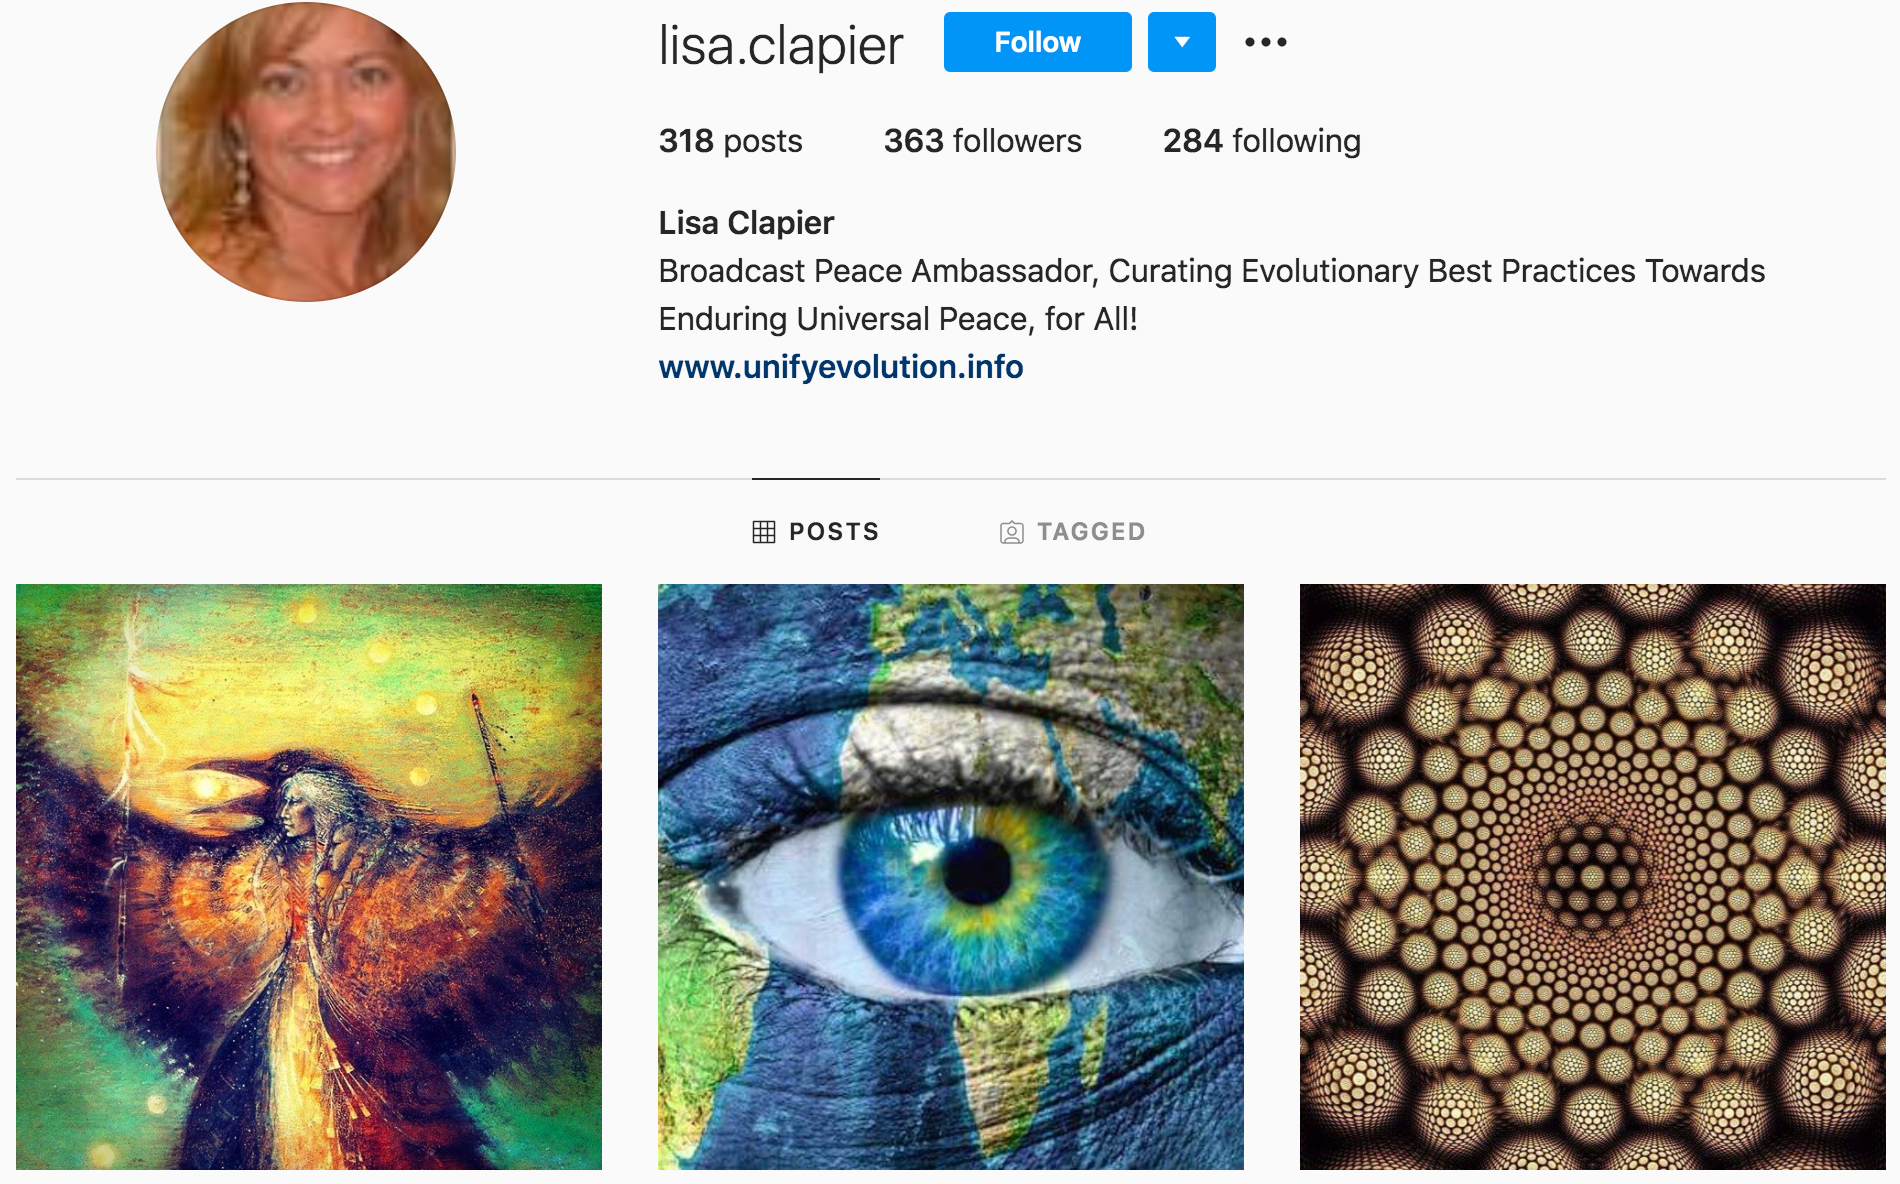Switch to the Tagged tab
The image size is (1900, 1184).
pos(1072,531)
